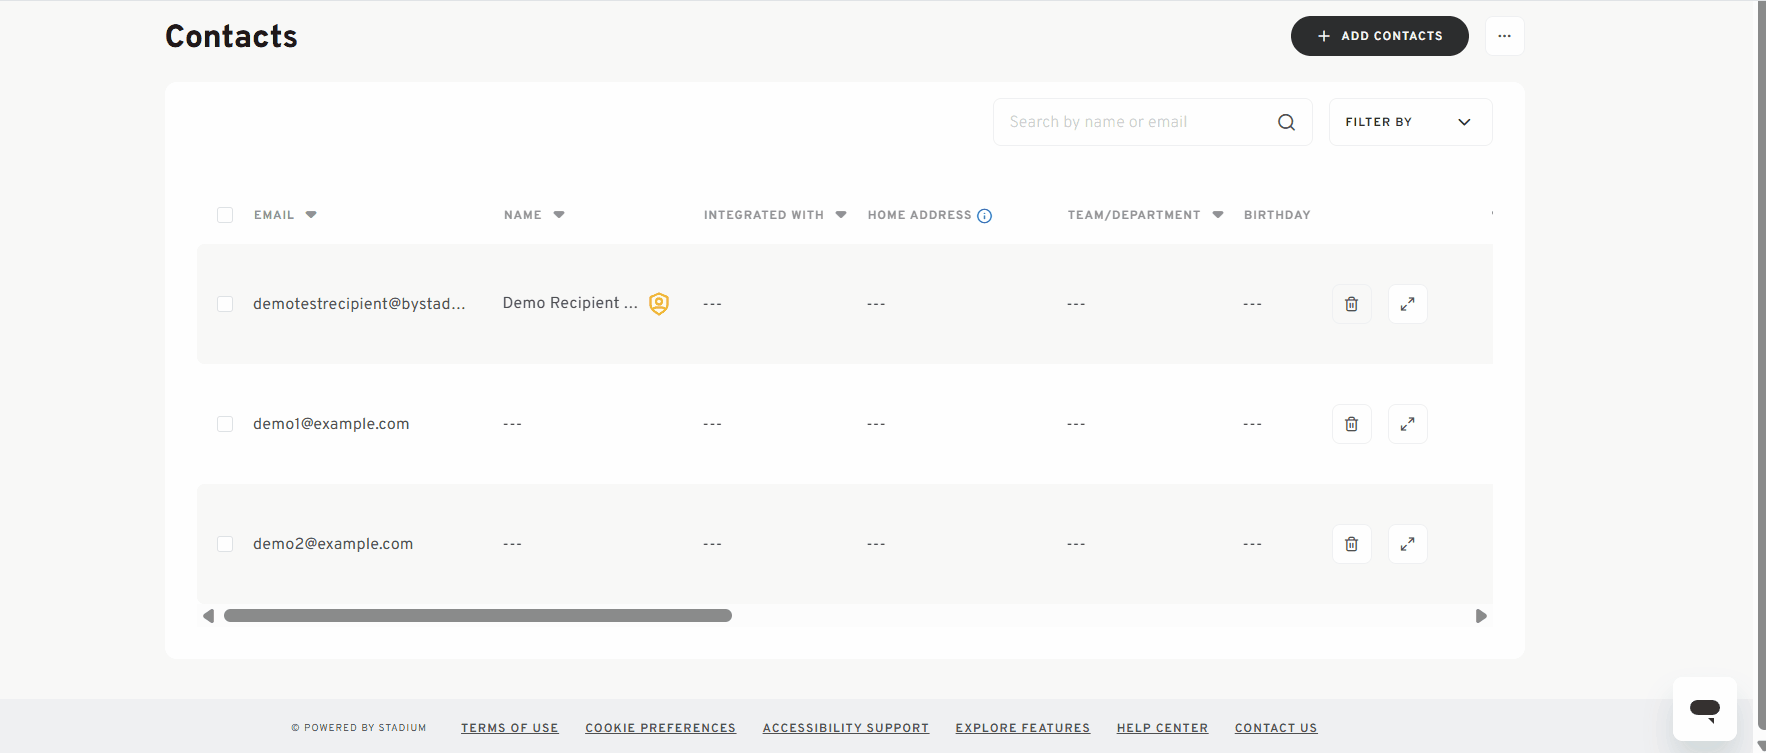This screenshot has height=753, width=1766.
Task: Click the right arrow of horizontal scrollbar
Action: (x=1481, y=616)
